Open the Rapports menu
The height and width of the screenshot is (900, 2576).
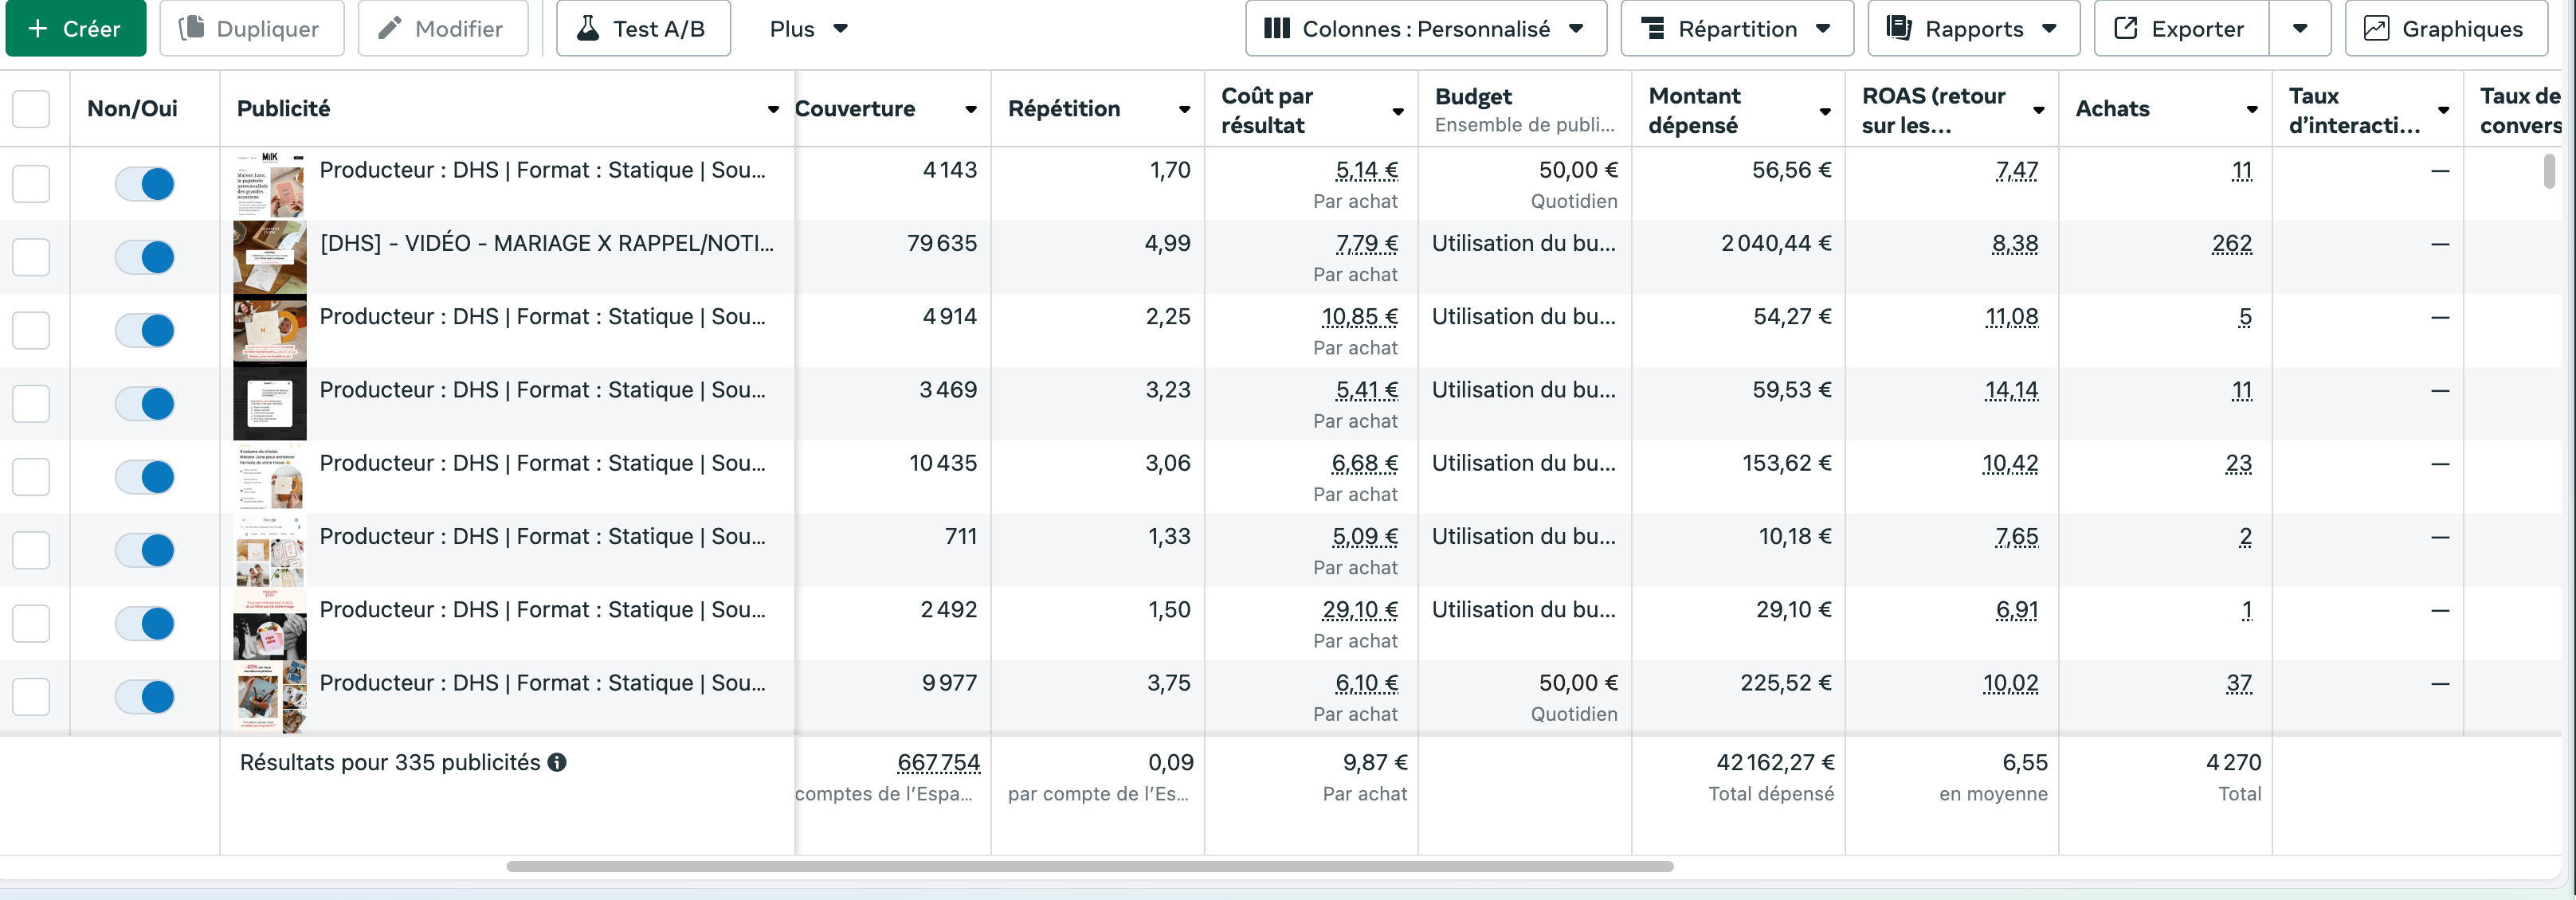click(x=1972, y=28)
